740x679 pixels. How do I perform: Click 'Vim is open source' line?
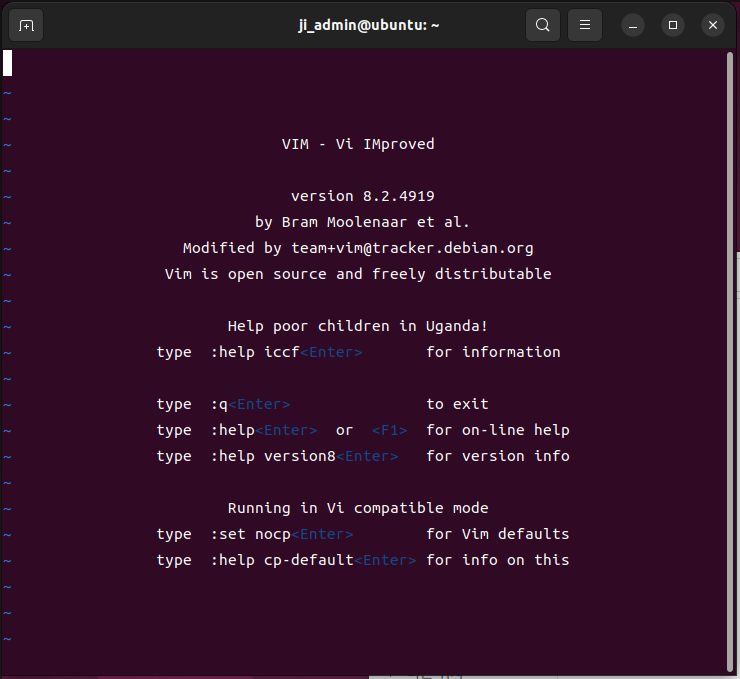[x=358, y=274]
